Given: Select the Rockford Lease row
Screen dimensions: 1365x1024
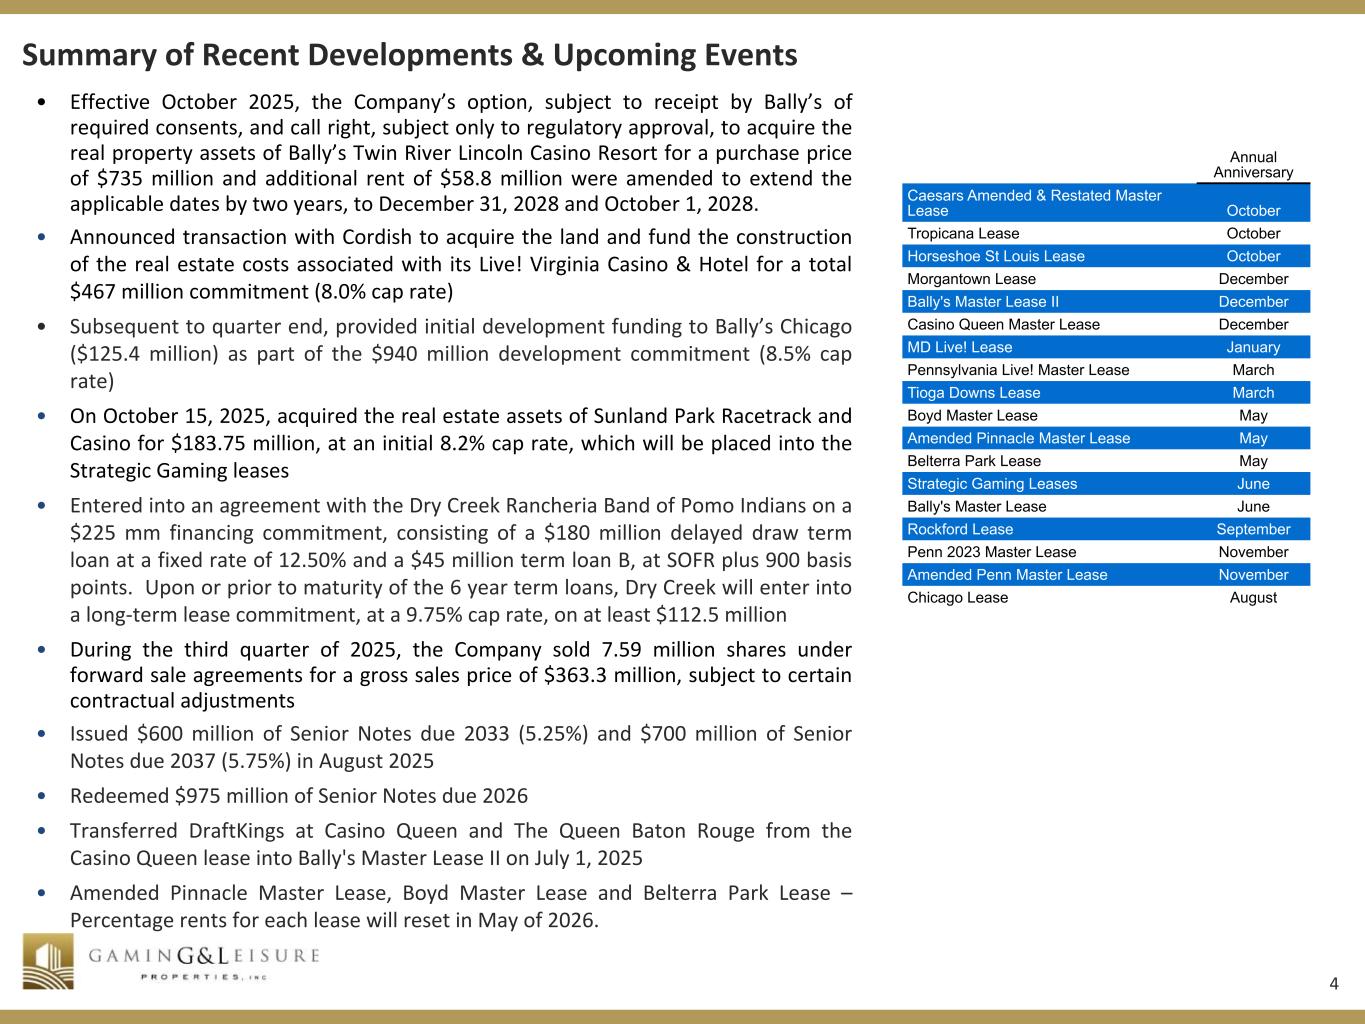Looking at the screenshot, I should point(1105,529).
